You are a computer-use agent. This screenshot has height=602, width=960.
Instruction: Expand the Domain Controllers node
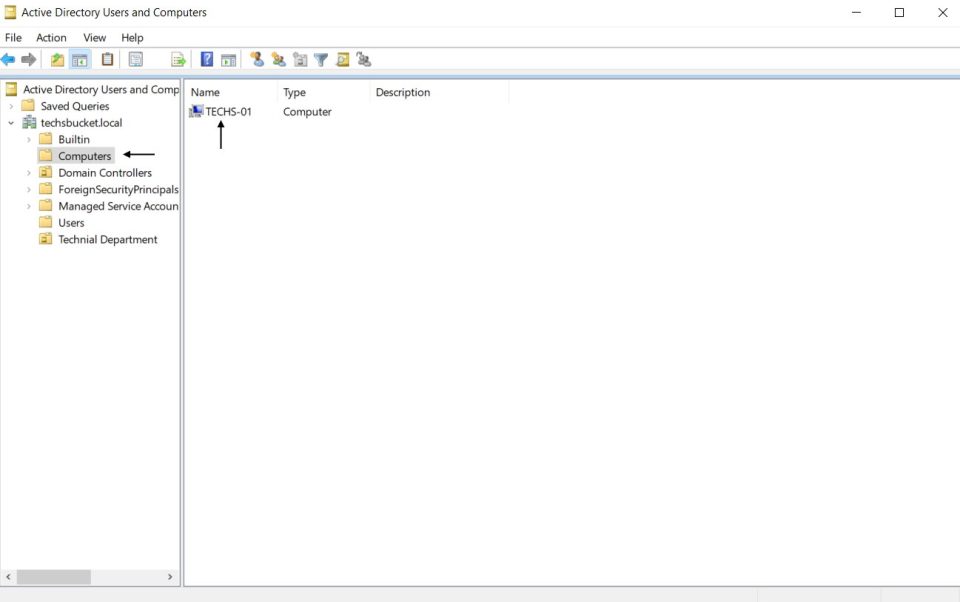pos(28,173)
